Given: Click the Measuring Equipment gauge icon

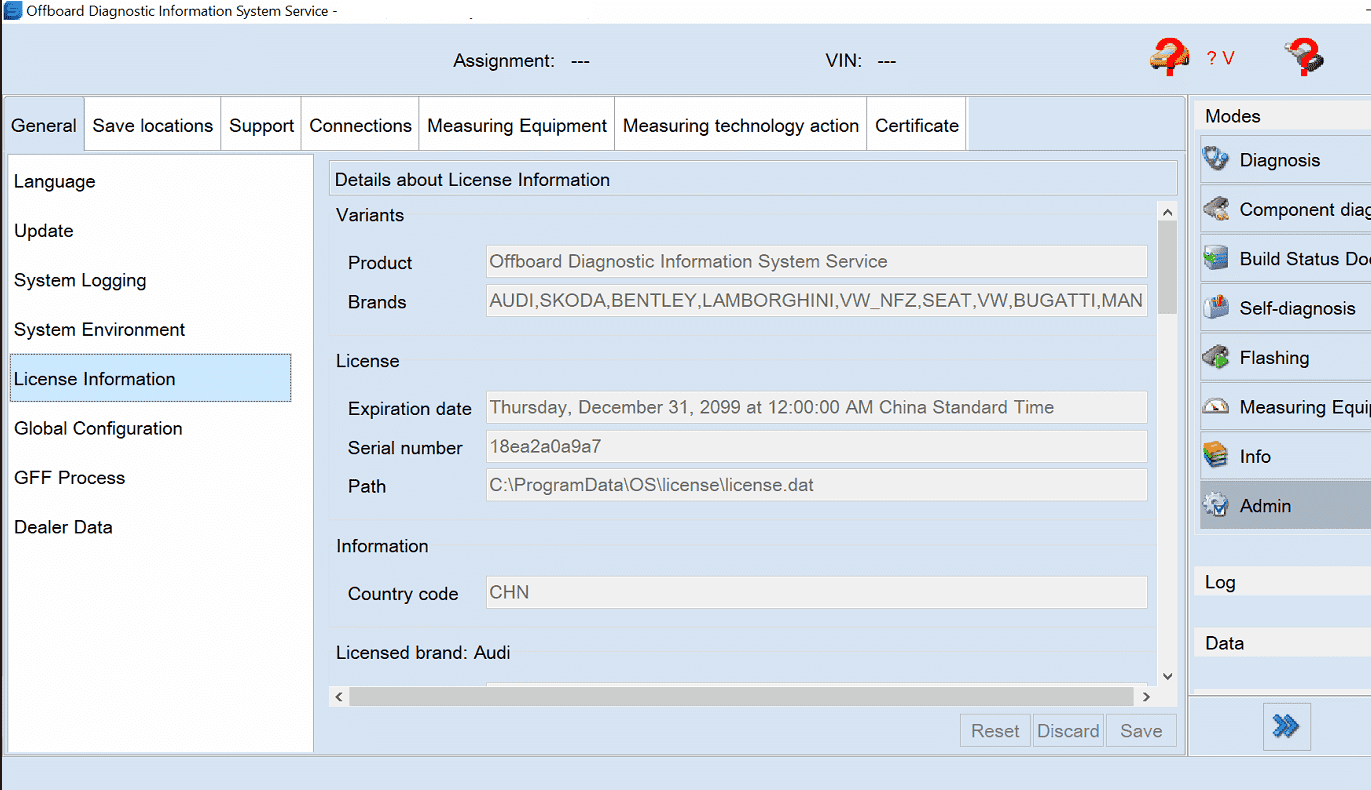Looking at the screenshot, I should (1216, 407).
